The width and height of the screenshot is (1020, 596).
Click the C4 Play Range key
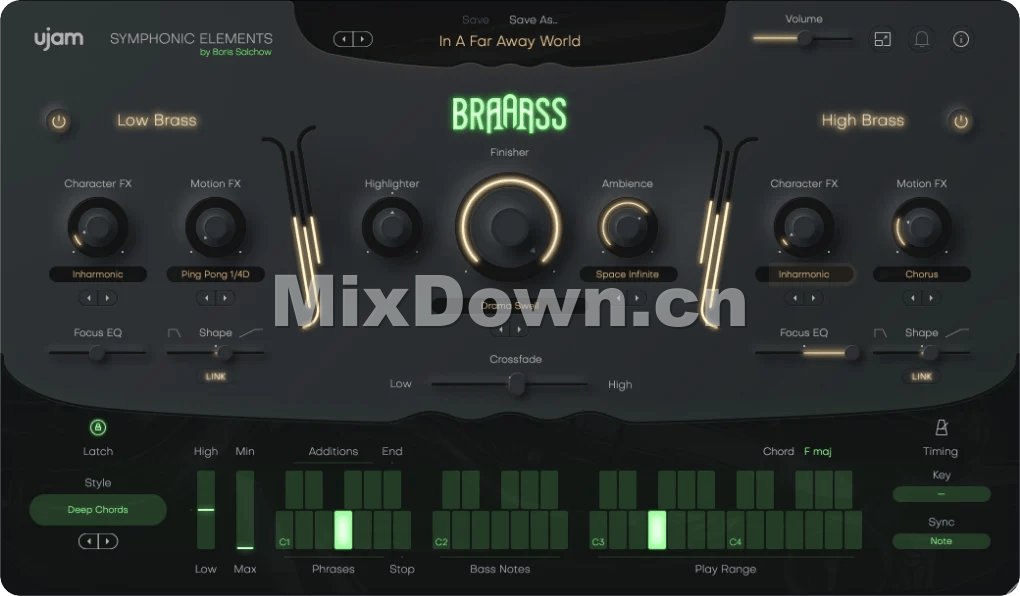(x=735, y=530)
